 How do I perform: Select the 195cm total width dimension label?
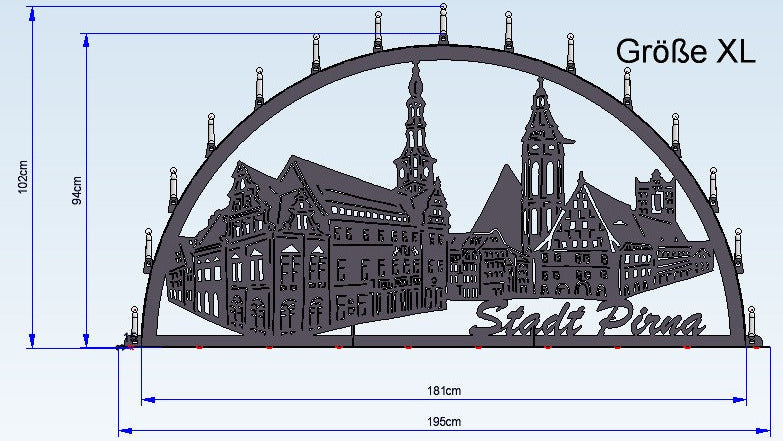pos(443,422)
